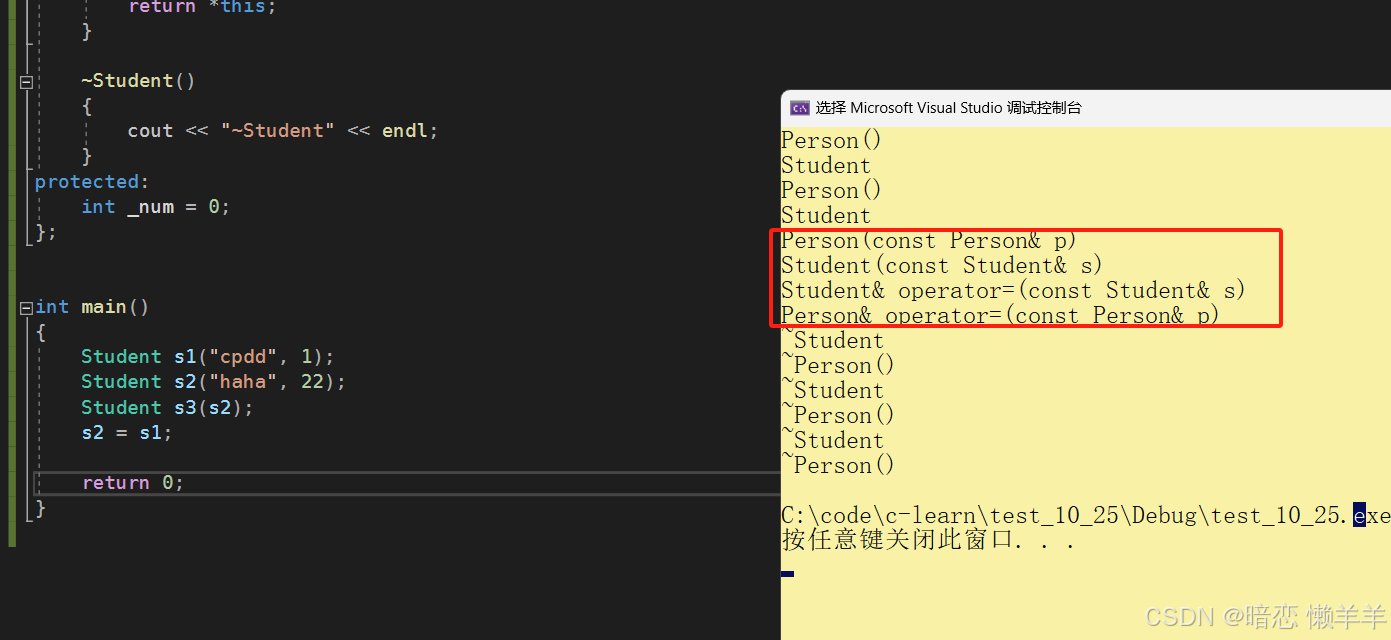Click the 'return *this;' code line

tap(202, 7)
